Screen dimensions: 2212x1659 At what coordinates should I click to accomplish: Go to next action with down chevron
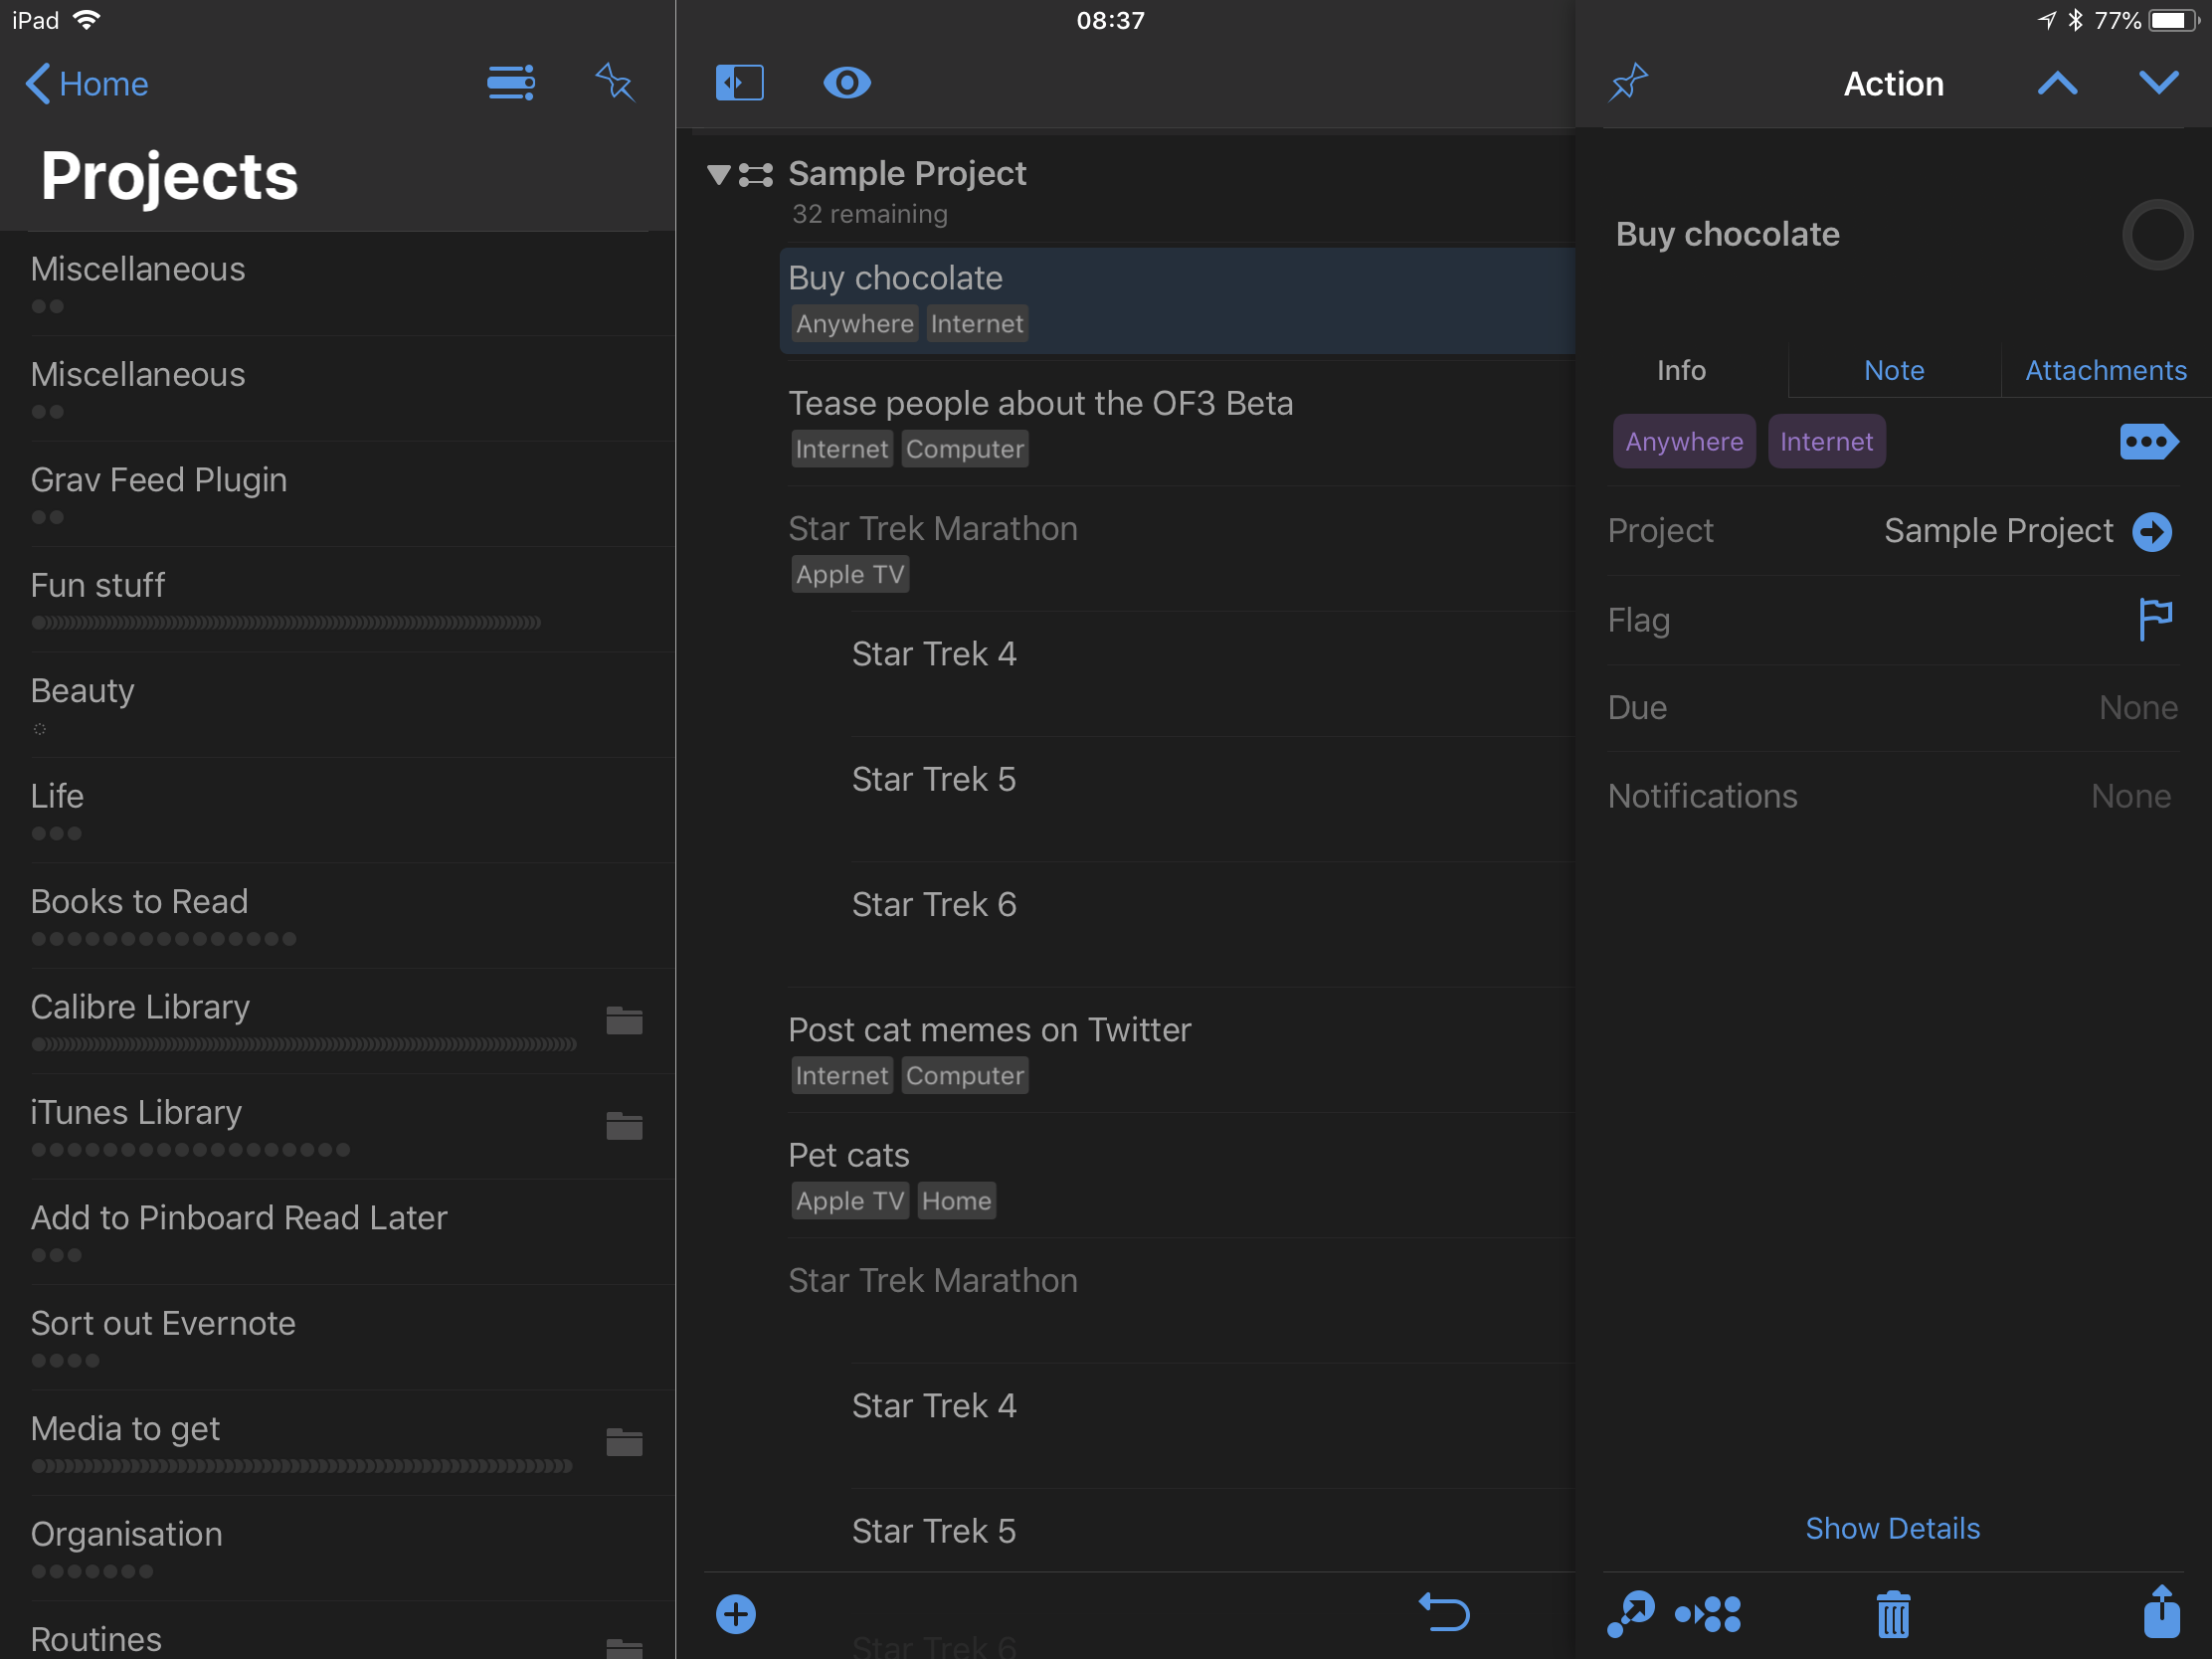tap(2158, 83)
